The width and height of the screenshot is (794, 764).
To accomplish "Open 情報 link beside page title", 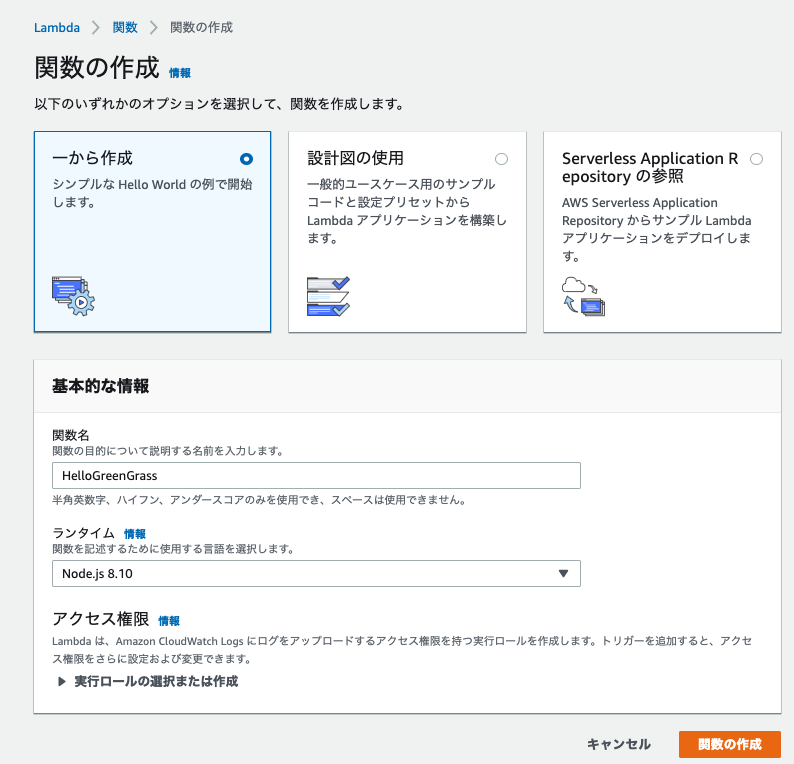I will (x=180, y=73).
